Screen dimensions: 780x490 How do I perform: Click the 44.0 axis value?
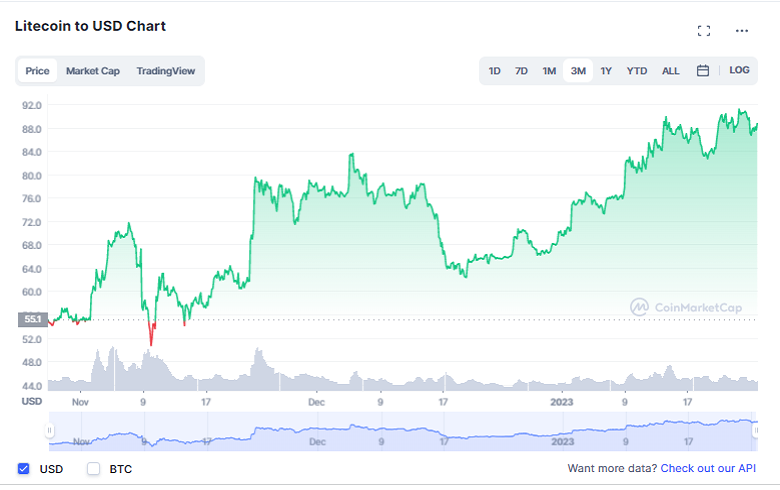(32, 386)
